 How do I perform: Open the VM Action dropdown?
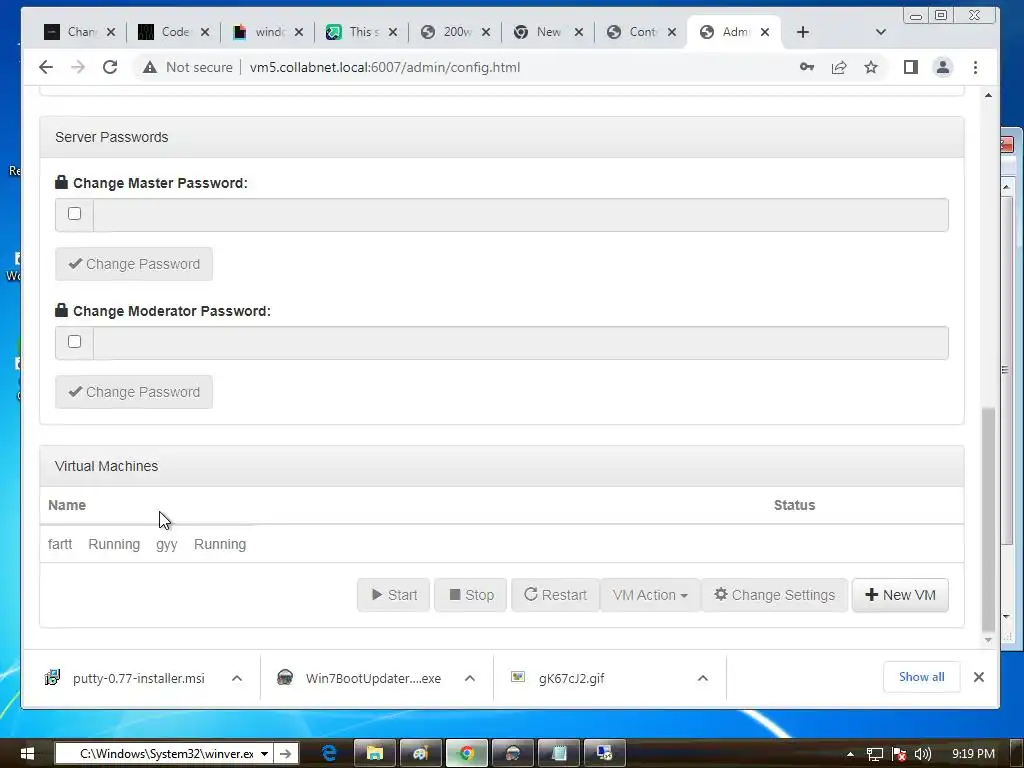point(650,595)
